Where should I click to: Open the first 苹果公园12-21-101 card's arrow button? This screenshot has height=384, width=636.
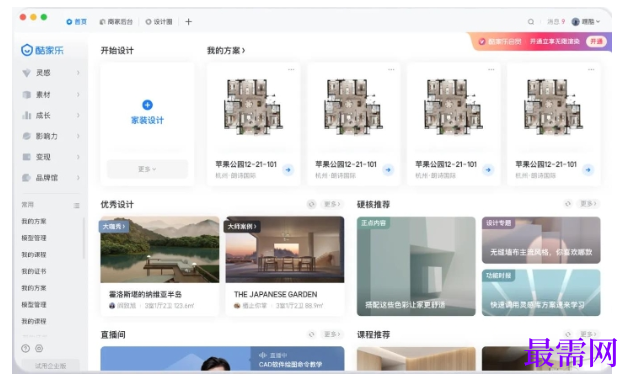tap(288, 170)
